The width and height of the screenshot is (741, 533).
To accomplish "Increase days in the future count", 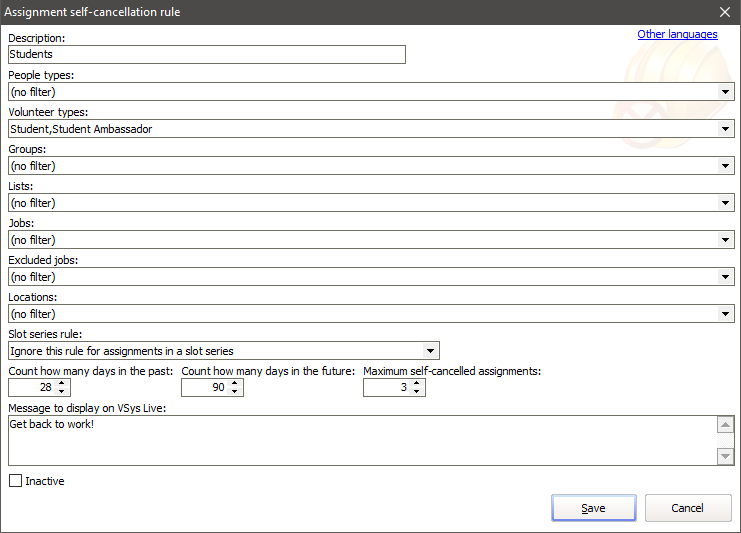I will [x=234, y=383].
